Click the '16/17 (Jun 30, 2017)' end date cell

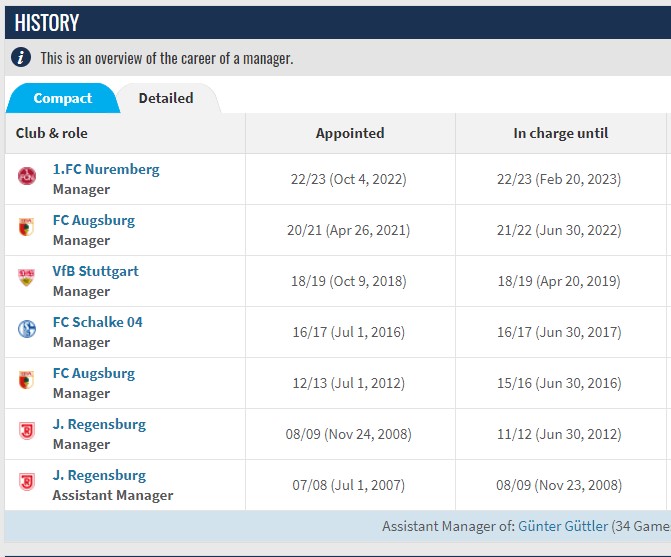click(x=559, y=332)
